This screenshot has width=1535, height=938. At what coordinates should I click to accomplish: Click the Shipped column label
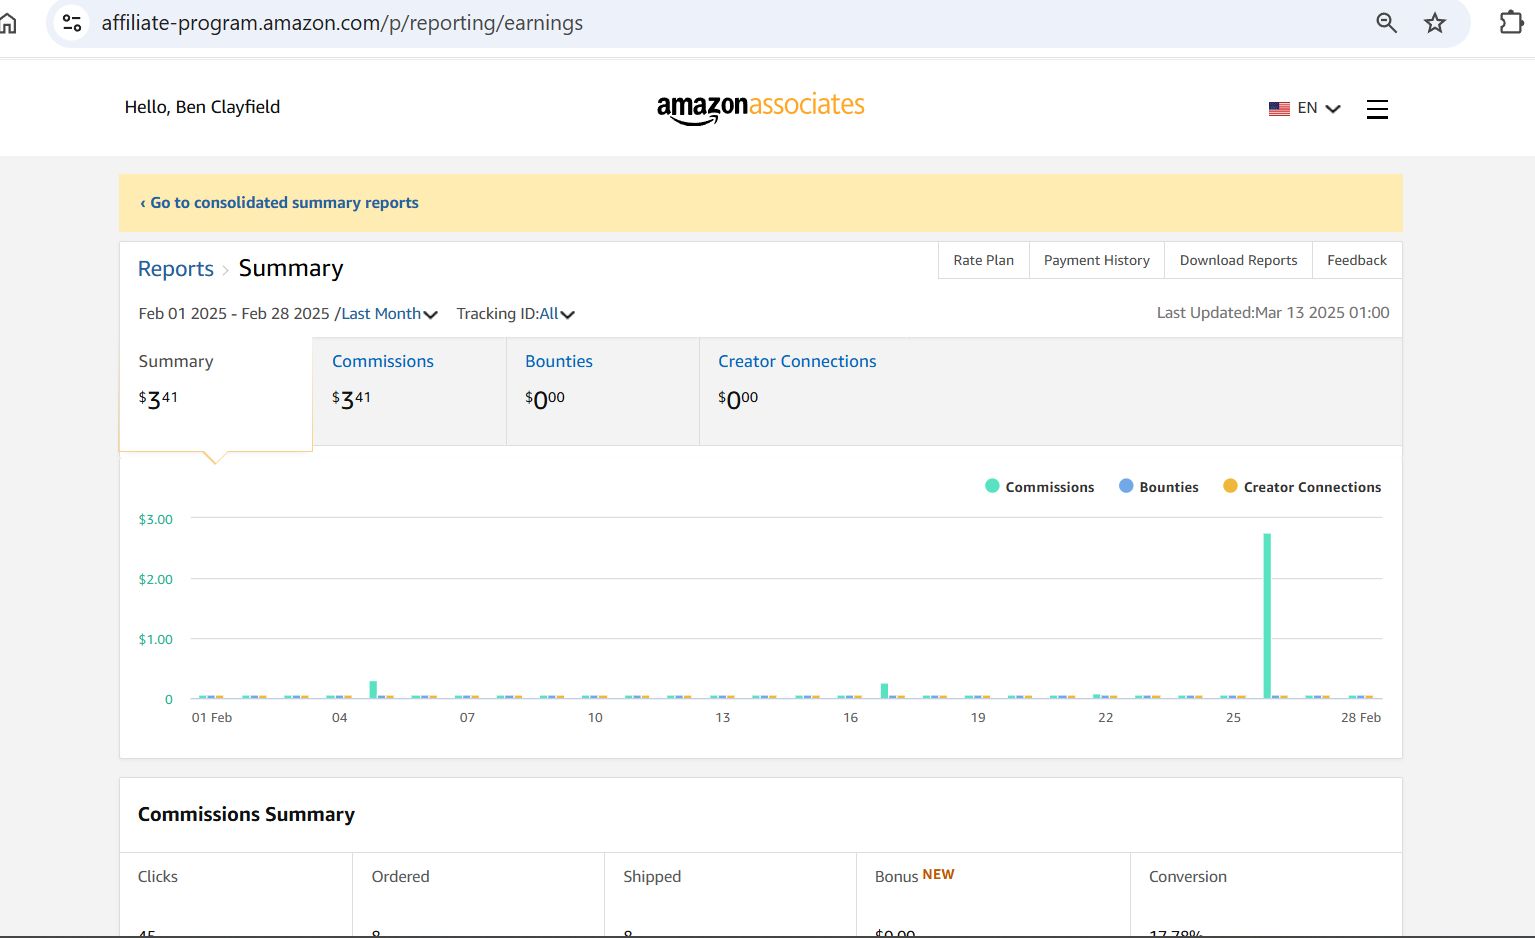tap(652, 876)
